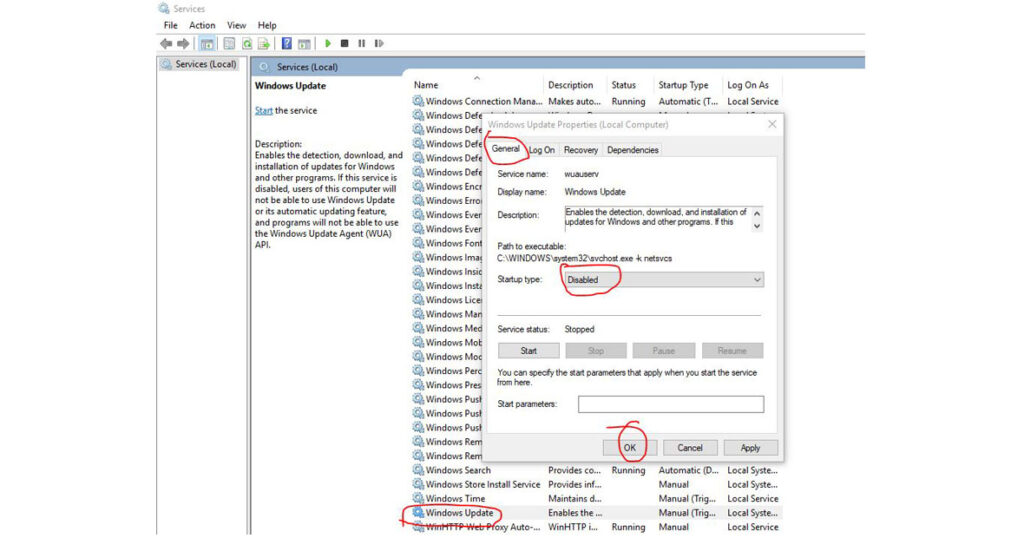The height and width of the screenshot is (545, 1024).
Task: Sort by the Startup Type column header
Action: pos(683,85)
